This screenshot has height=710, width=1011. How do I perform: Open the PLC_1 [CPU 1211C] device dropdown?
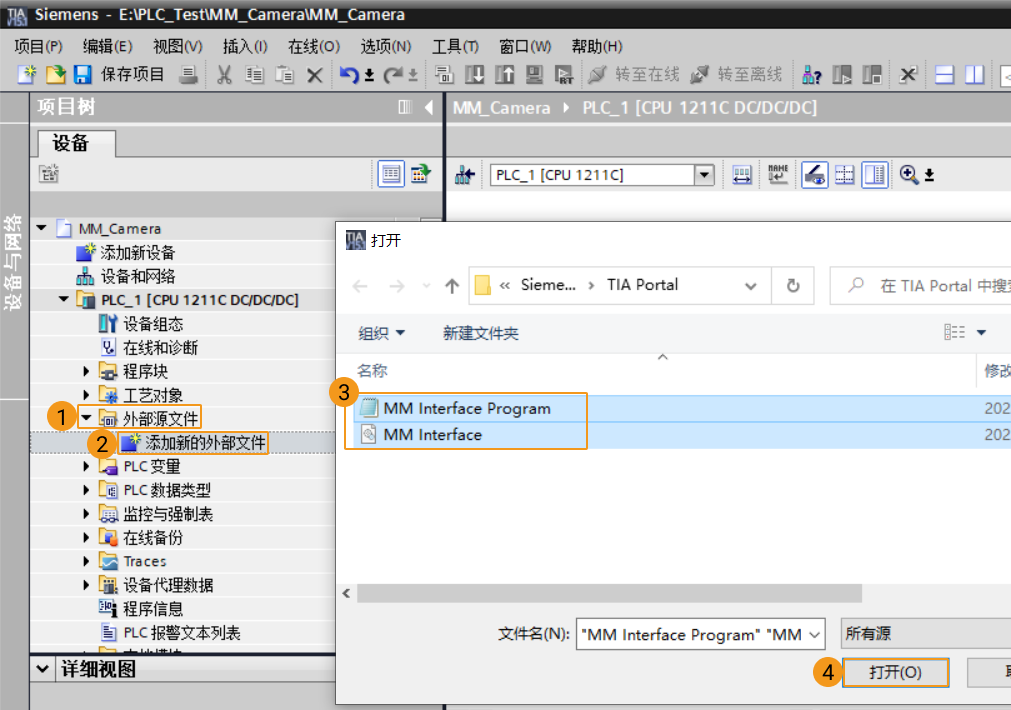[x=703, y=174]
